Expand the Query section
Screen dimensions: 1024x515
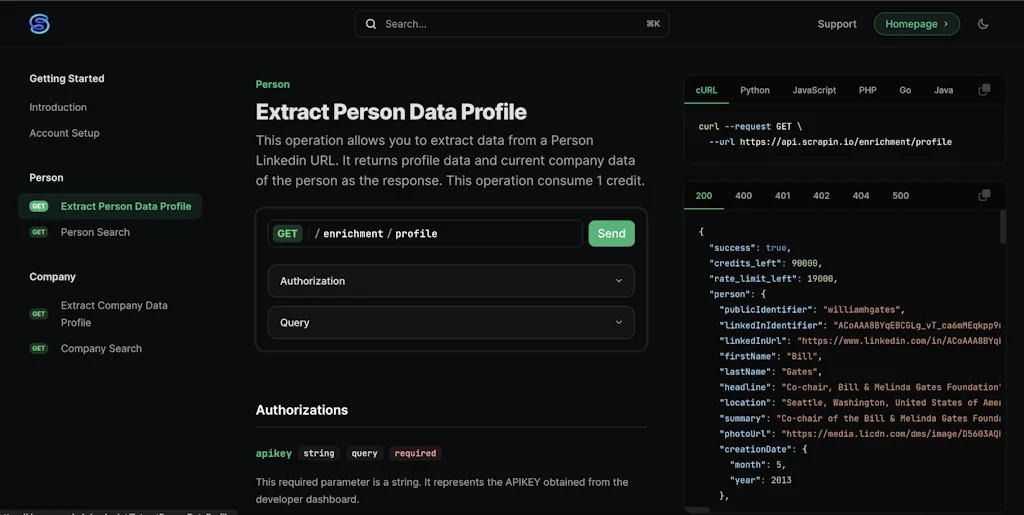pyautogui.click(x=451, y=323)
